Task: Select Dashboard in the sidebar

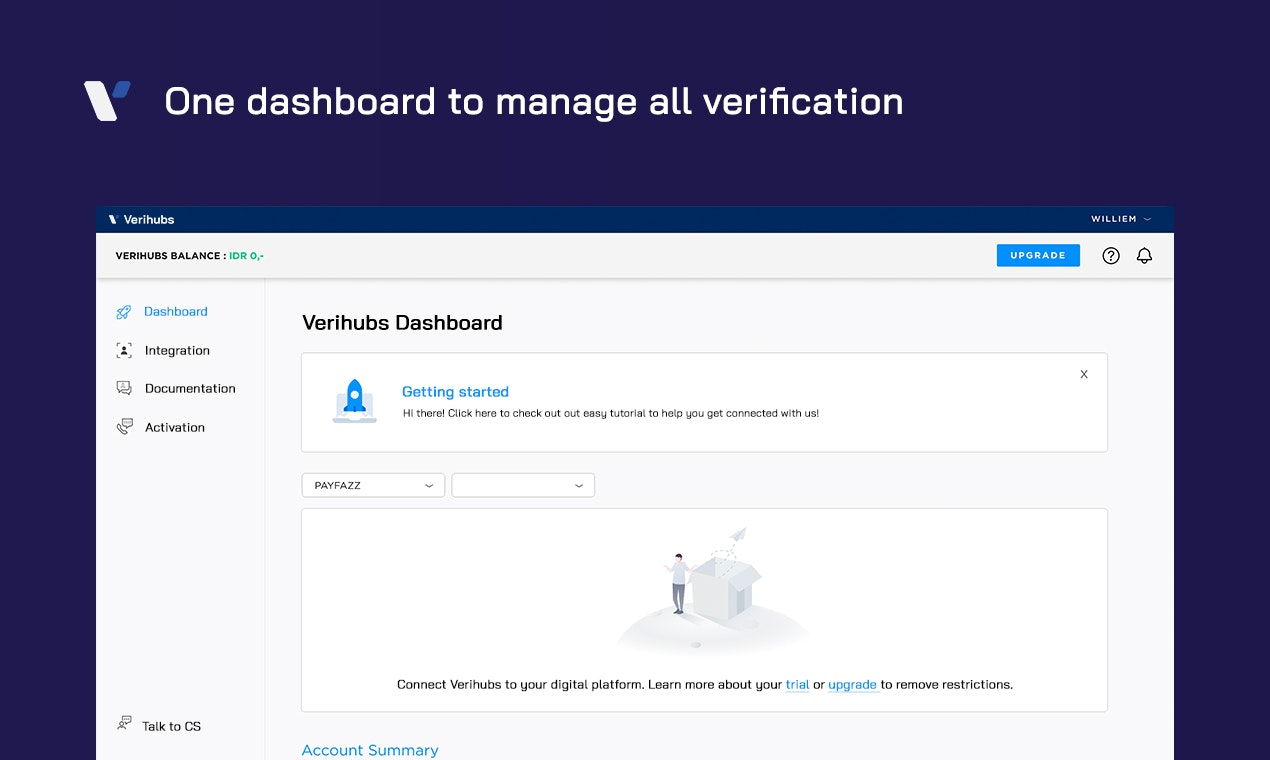Action: click(x=176, y=311)
